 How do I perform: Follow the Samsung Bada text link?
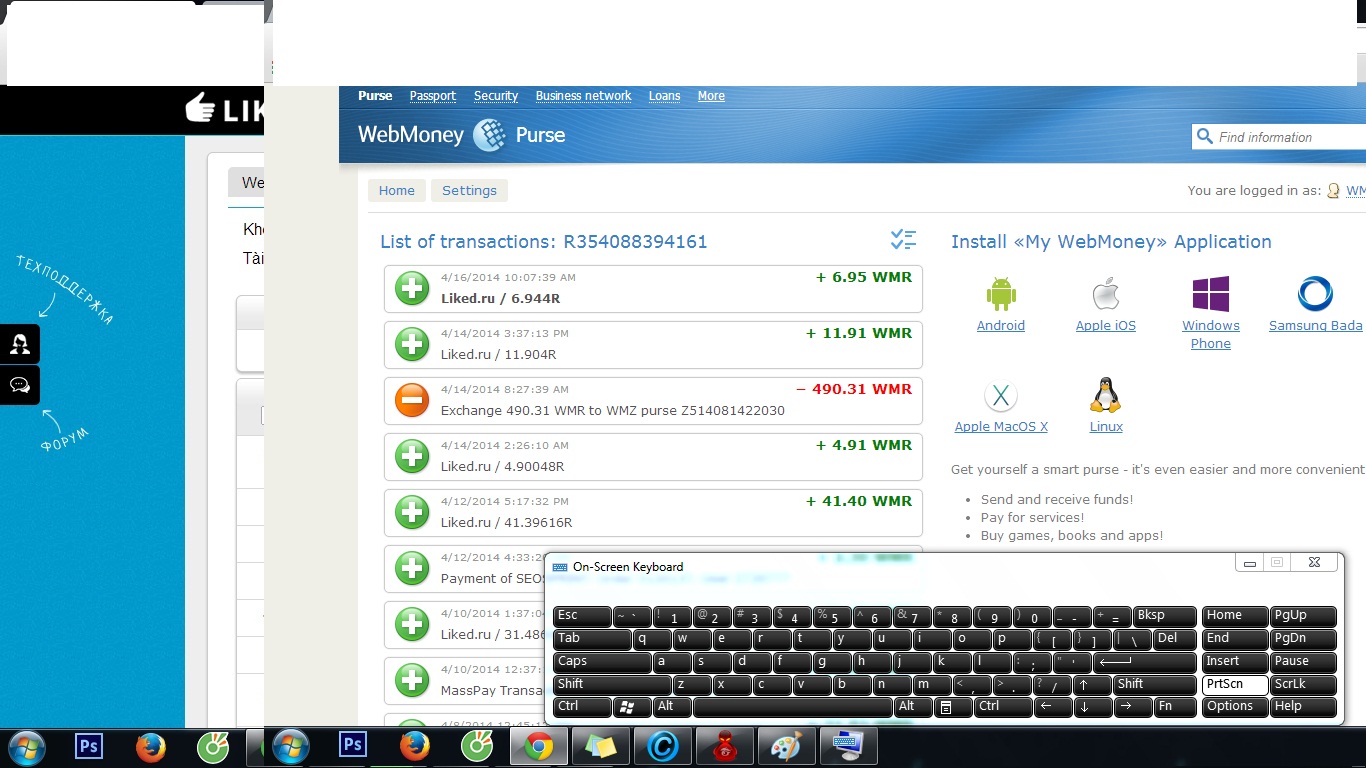(1316, 326)
